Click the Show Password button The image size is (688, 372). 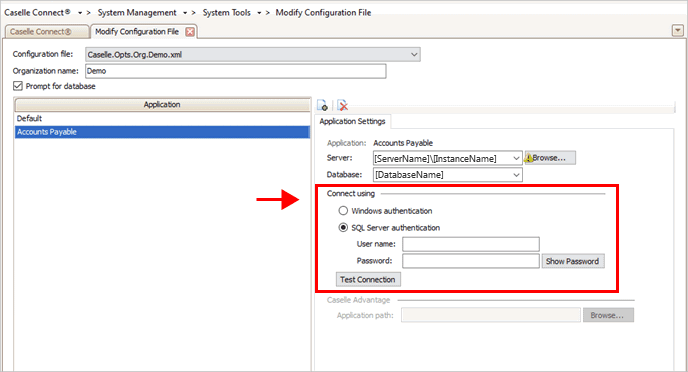click(573, 261)
